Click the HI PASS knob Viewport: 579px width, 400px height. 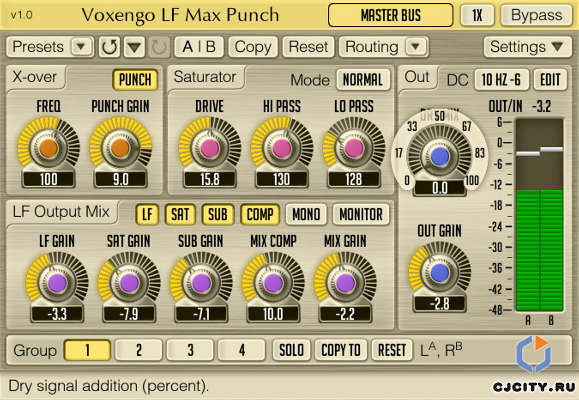282,148
